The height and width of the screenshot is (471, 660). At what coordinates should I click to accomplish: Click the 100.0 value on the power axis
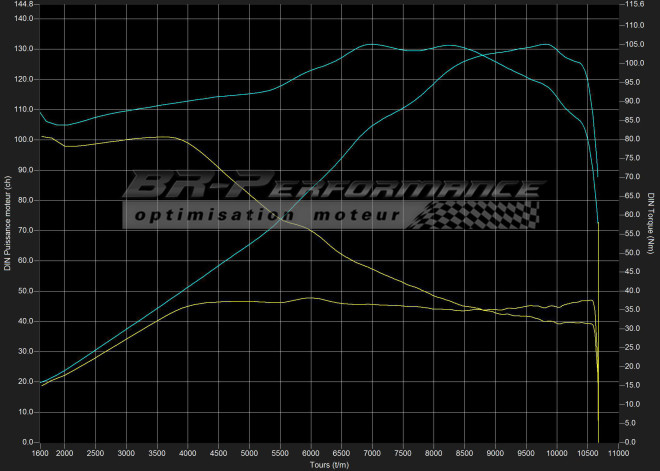click(x=23, y=139)
